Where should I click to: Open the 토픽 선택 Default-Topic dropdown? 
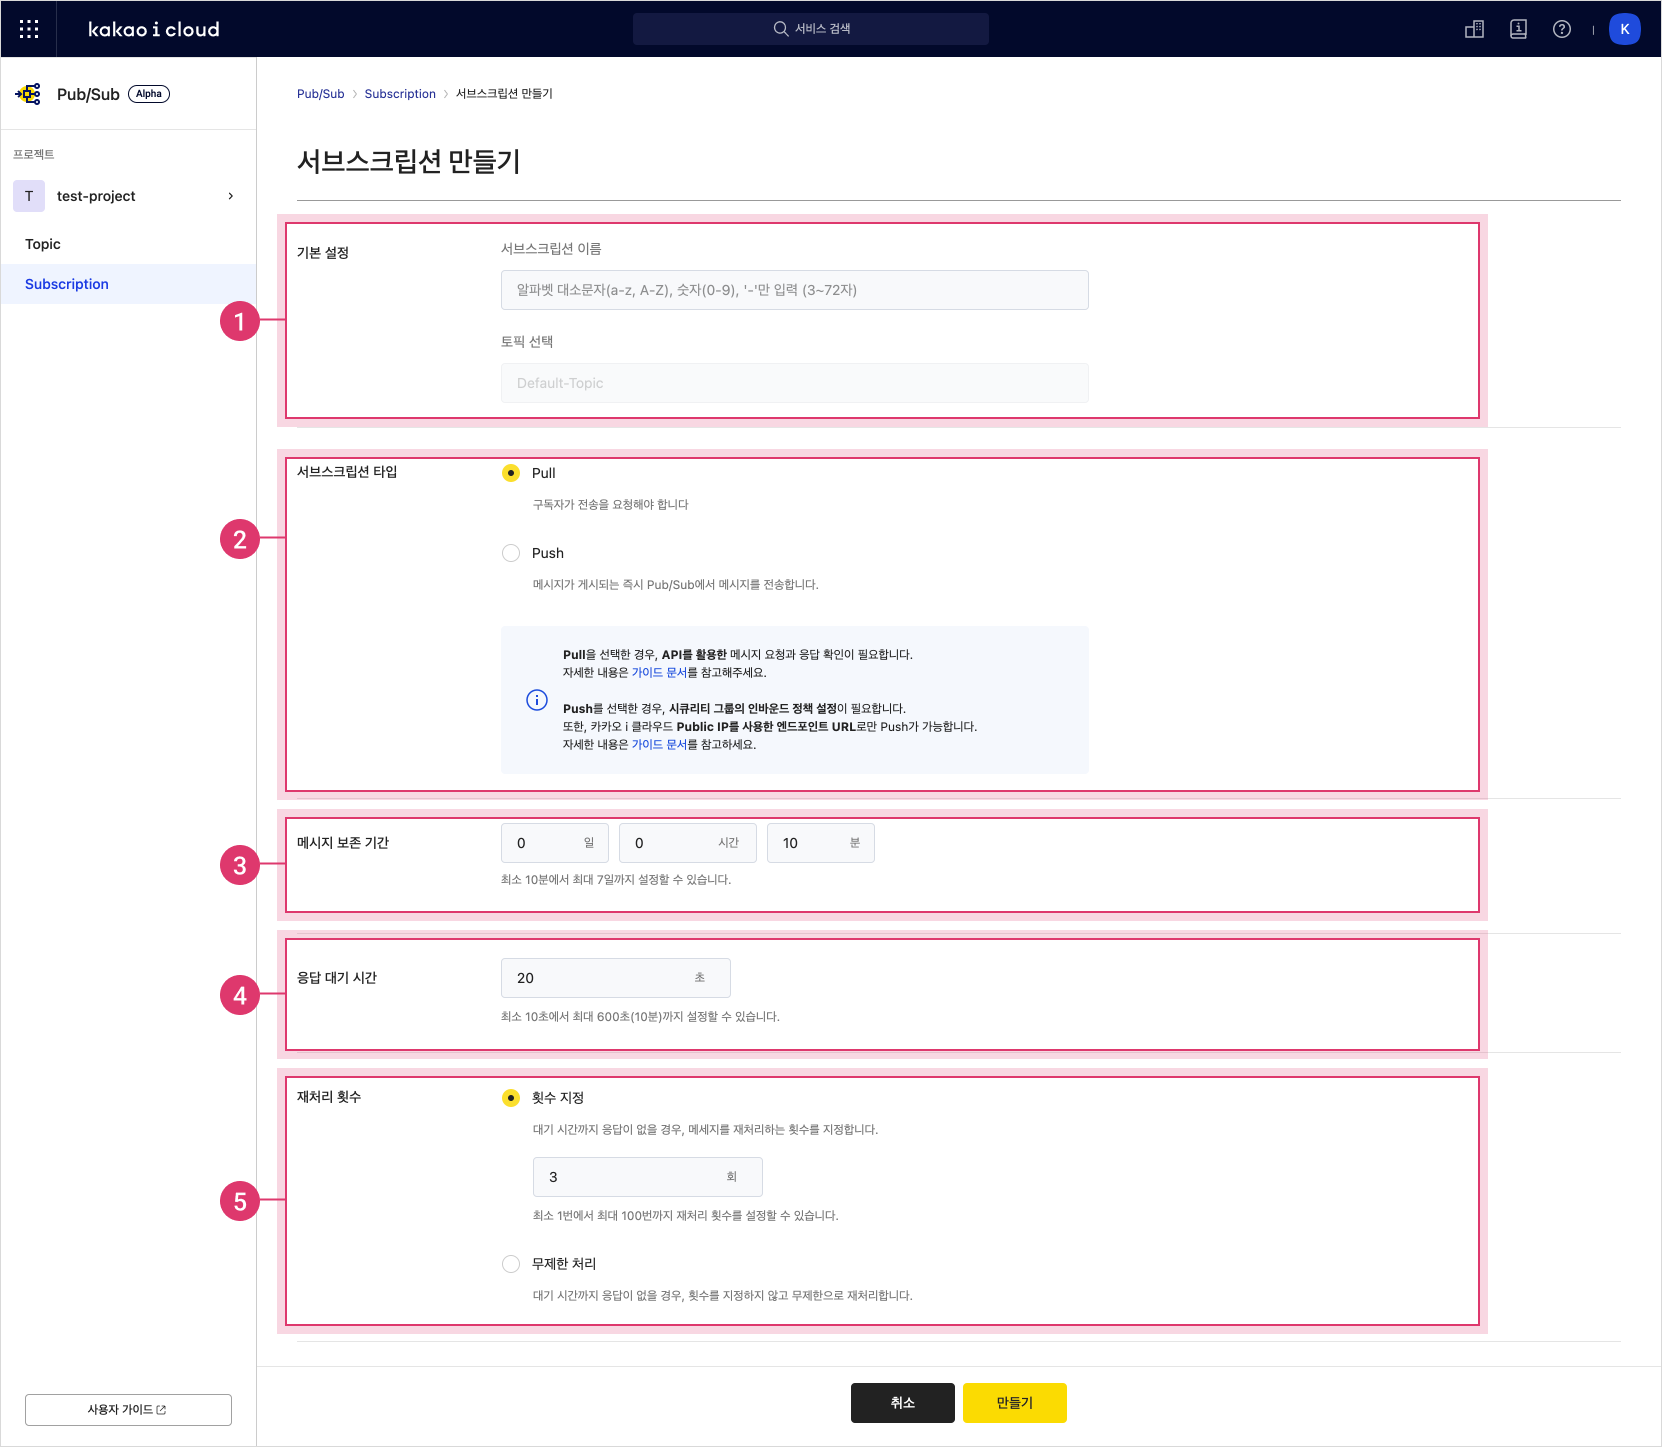coord(795,383)
